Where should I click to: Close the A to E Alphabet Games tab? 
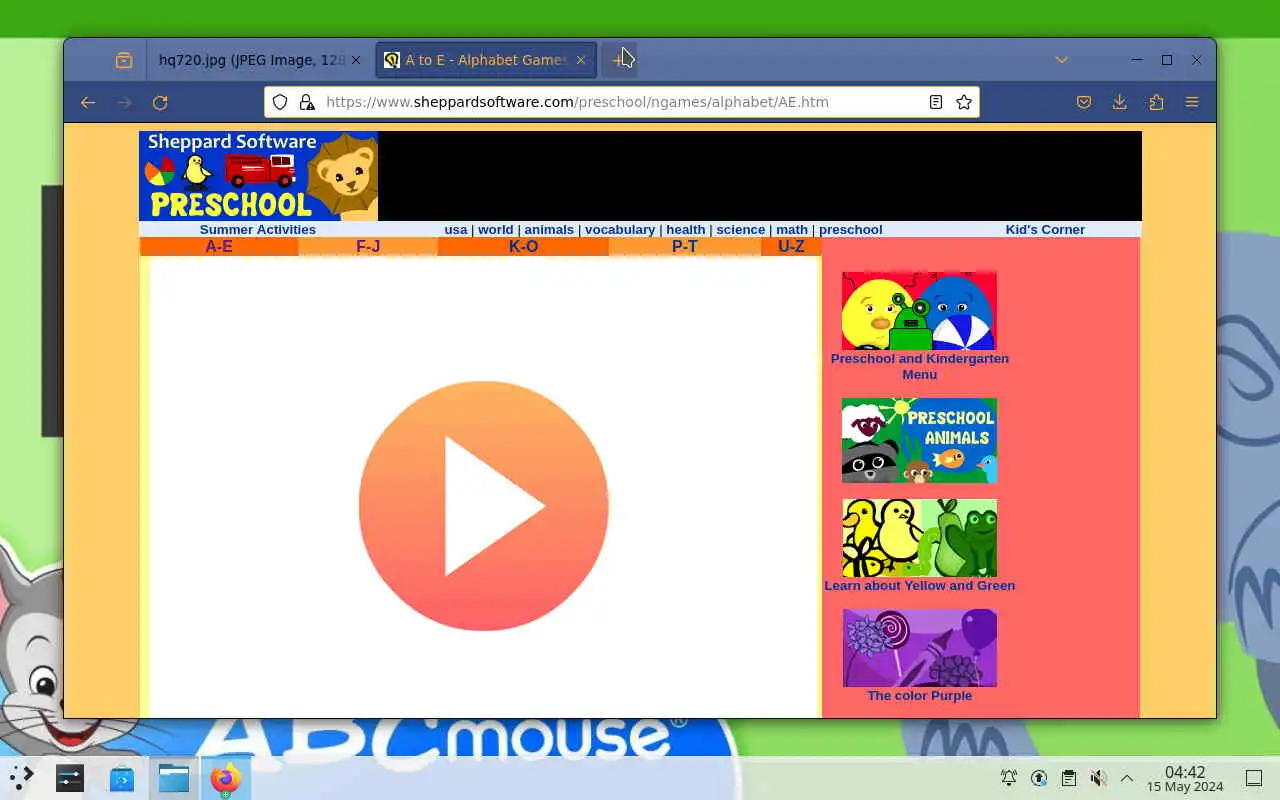point(581,60)
